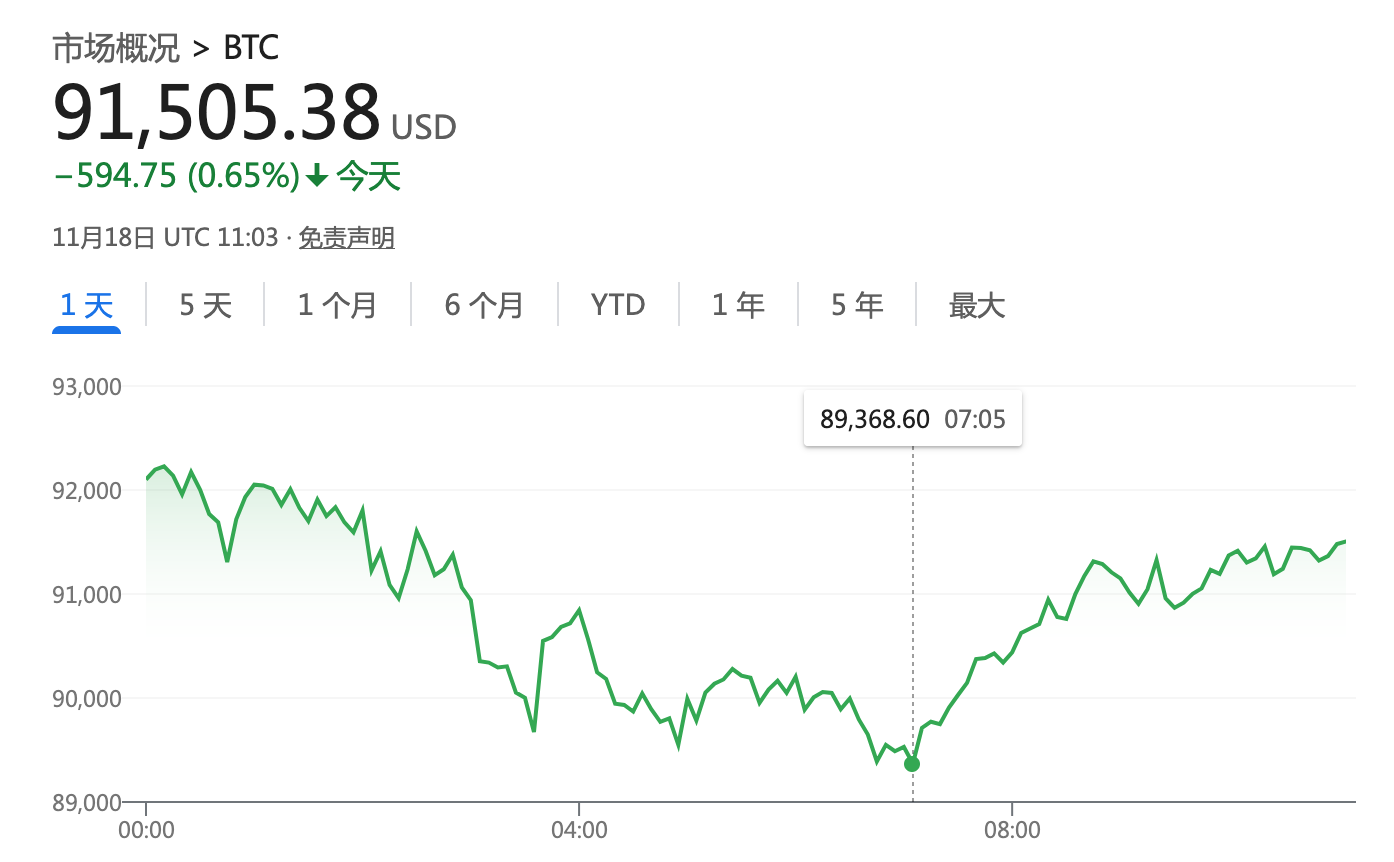The height and width of the screenshot is (862, 1394).
Task: Click the 08:00 time axis label
Action: coord(1012,830)
